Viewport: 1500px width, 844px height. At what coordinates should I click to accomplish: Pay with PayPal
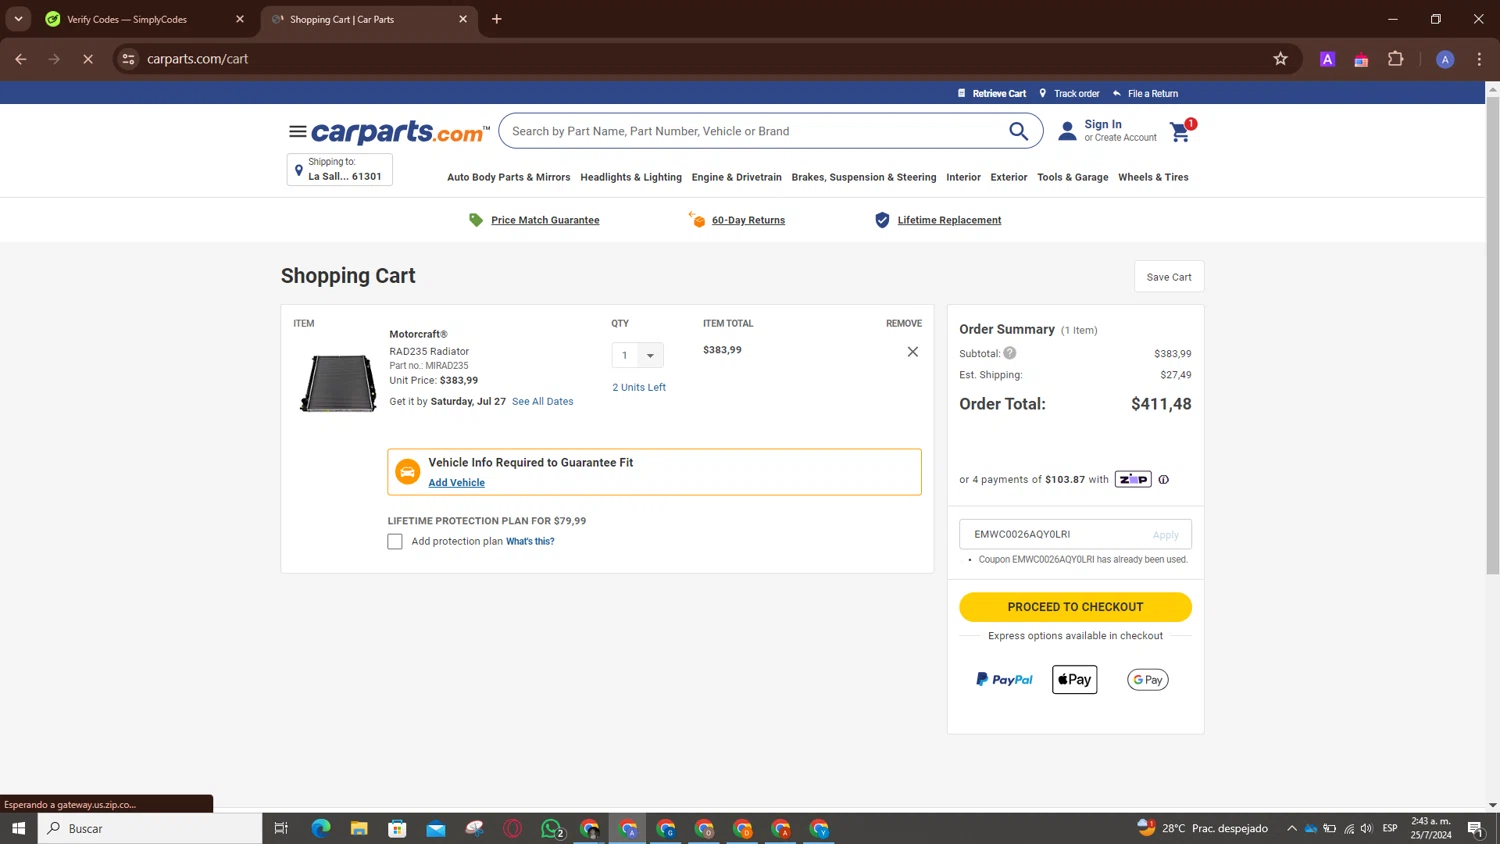click(x=1004, y=680)
